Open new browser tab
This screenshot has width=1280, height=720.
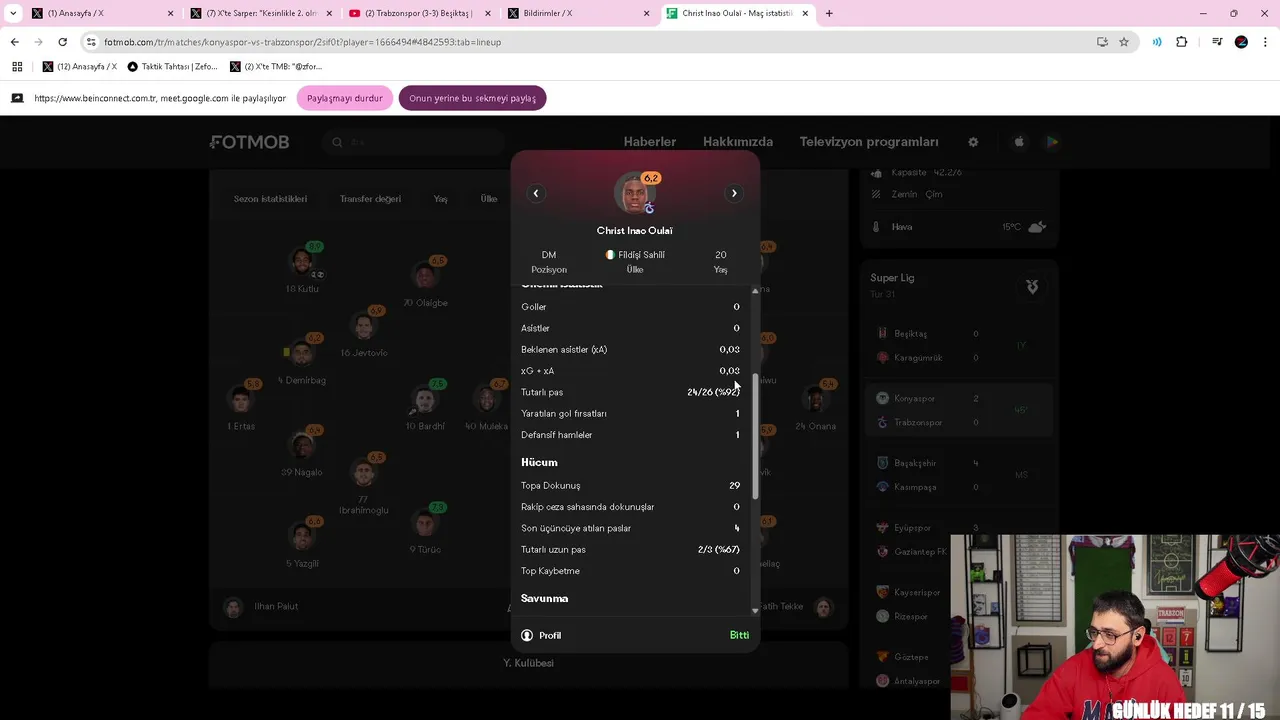pos(829,13)
